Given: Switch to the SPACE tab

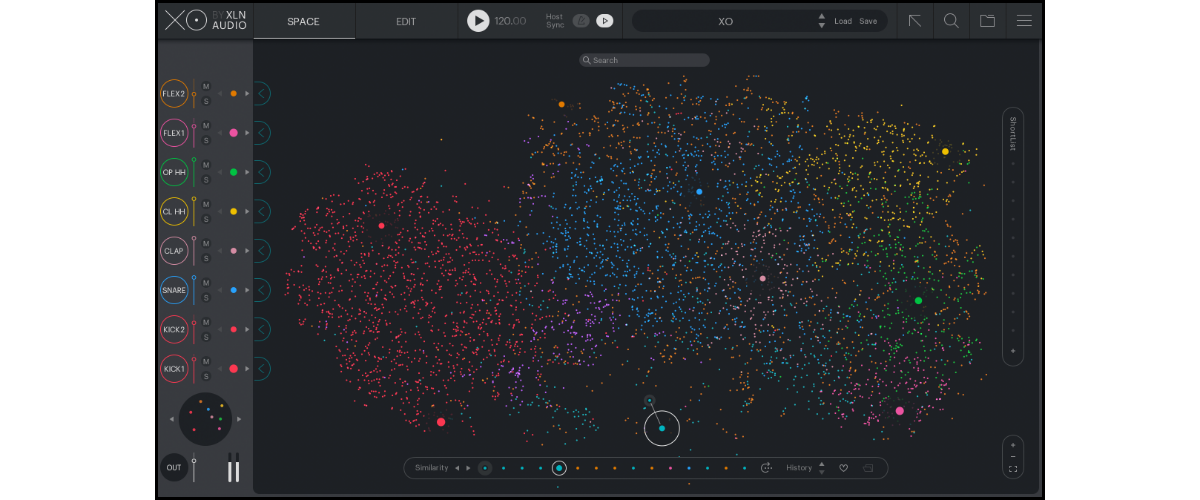Looking at the screenshot, I should [303, 21].
